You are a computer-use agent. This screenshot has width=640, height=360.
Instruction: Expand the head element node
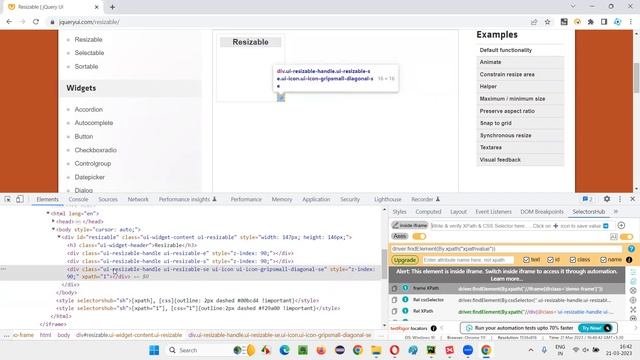pyautogui.click(x=53, y=221)
